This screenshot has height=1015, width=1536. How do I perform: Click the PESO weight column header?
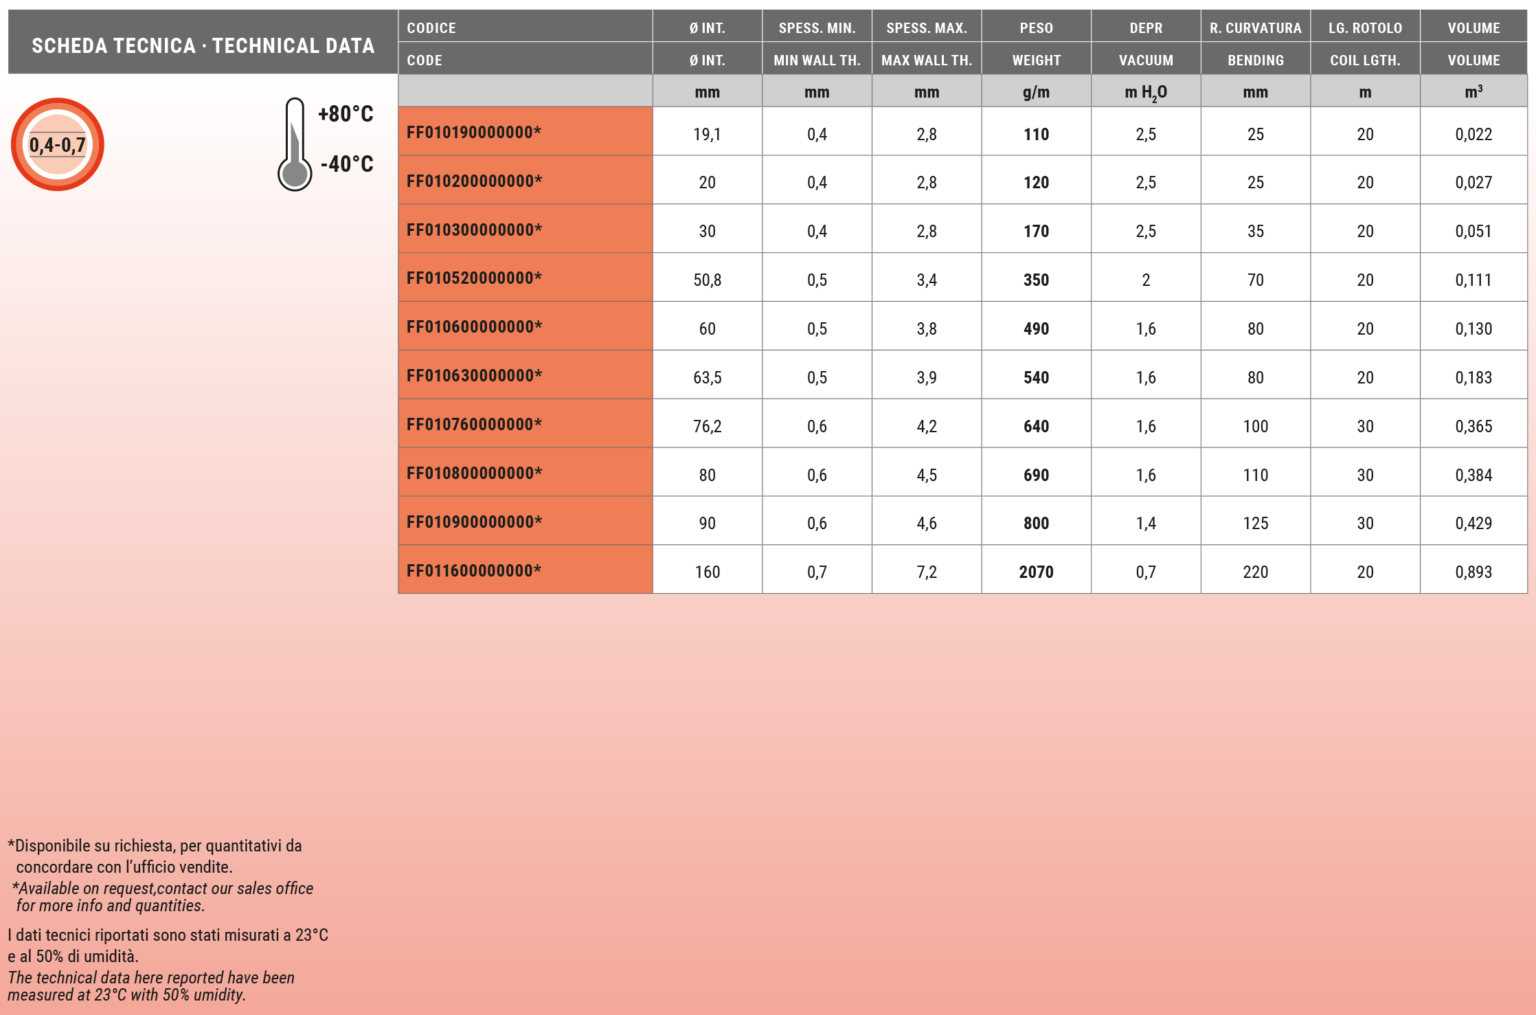[1036, 28]
